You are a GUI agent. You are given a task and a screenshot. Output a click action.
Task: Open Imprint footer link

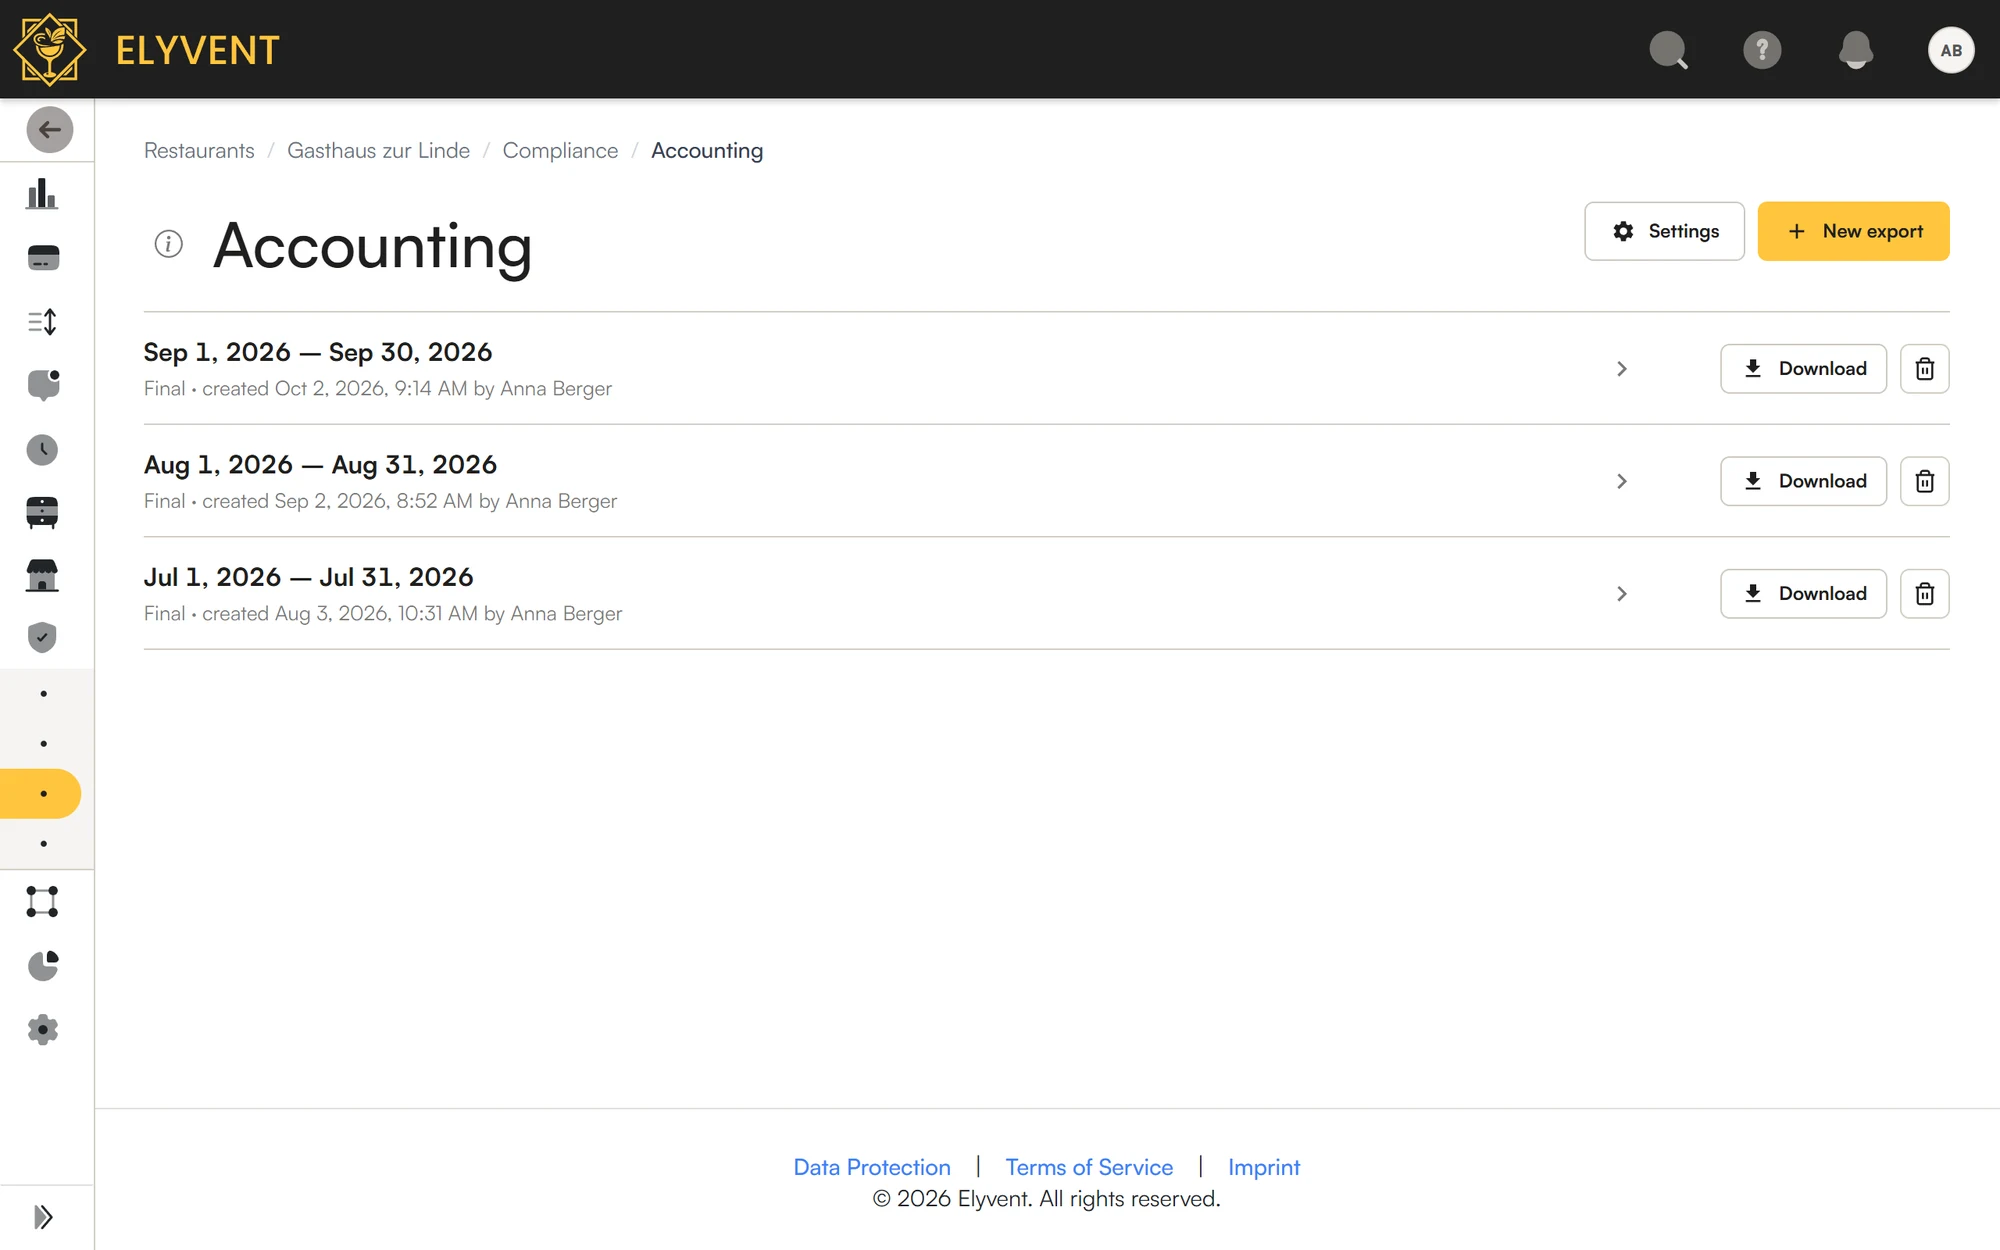(1264, 1167)
